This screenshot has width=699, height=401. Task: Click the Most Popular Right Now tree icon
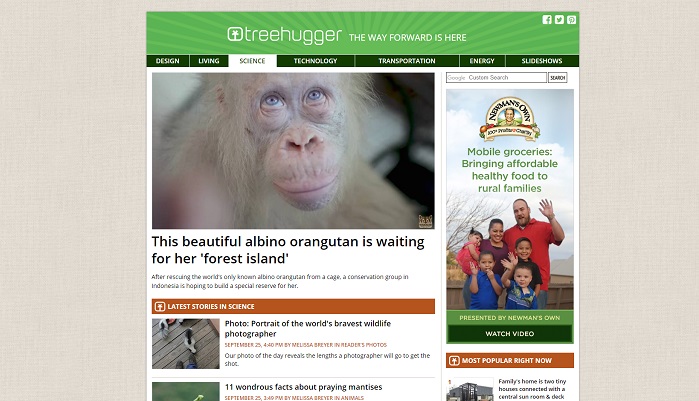[x=454, y=360]
